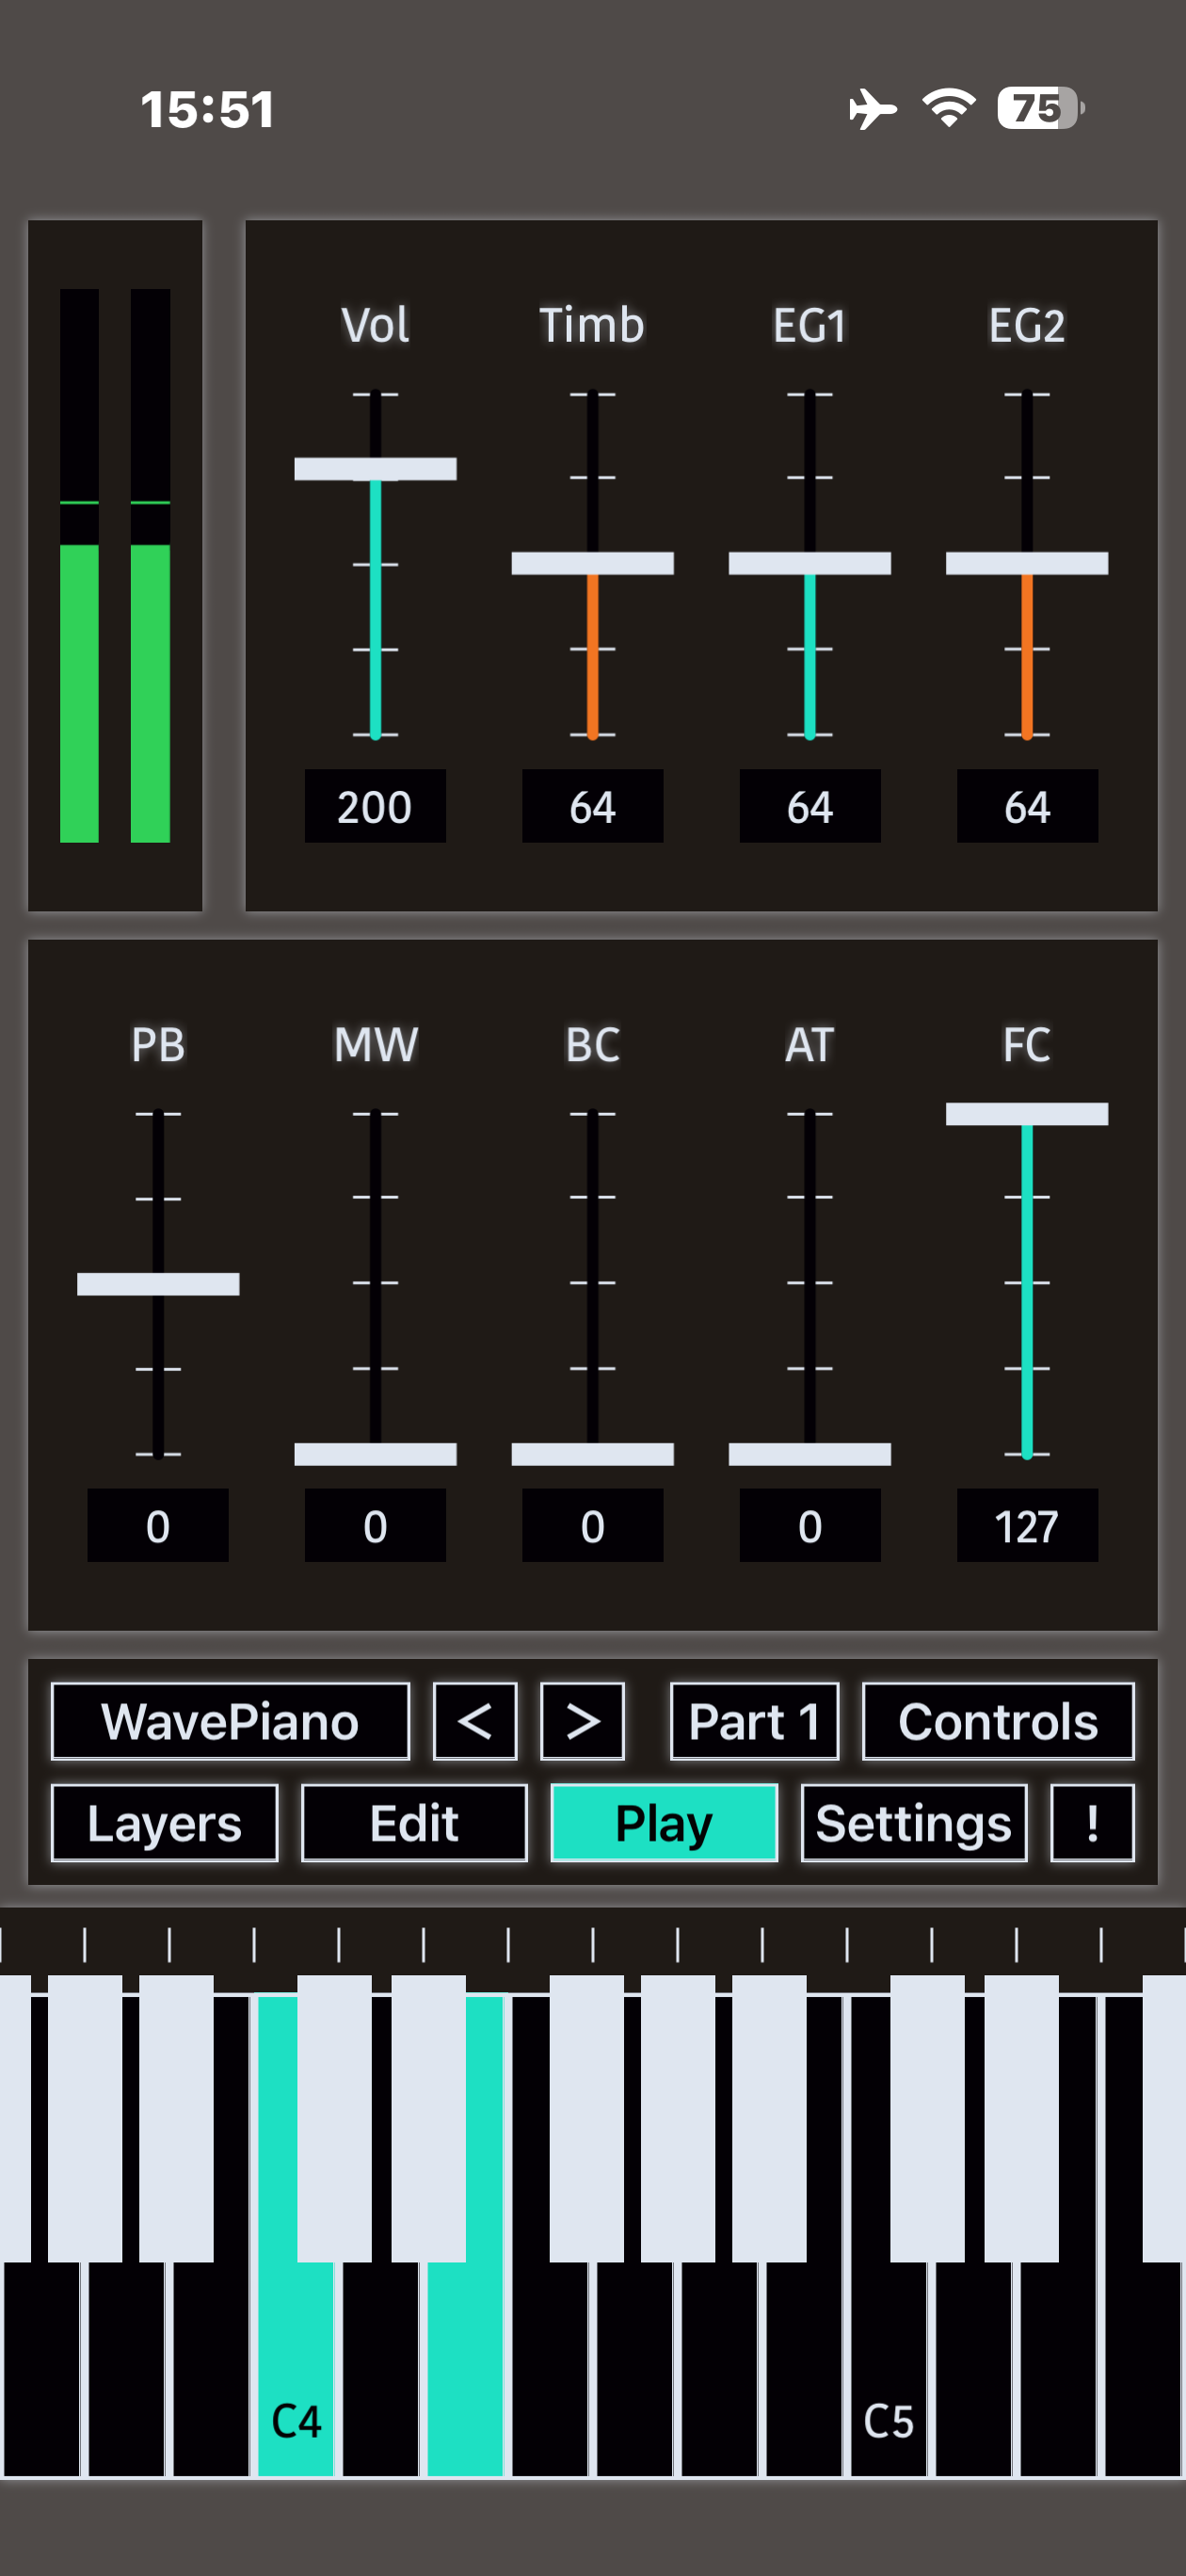This screenshot has width=1186, height=2576.
Task: Click the Timb slider handle
Action: coord(592,563)
